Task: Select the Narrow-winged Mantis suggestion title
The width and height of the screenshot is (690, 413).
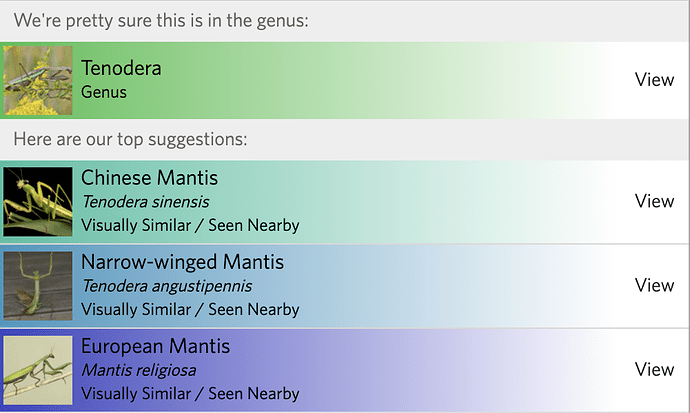Action: coord(182,262)
